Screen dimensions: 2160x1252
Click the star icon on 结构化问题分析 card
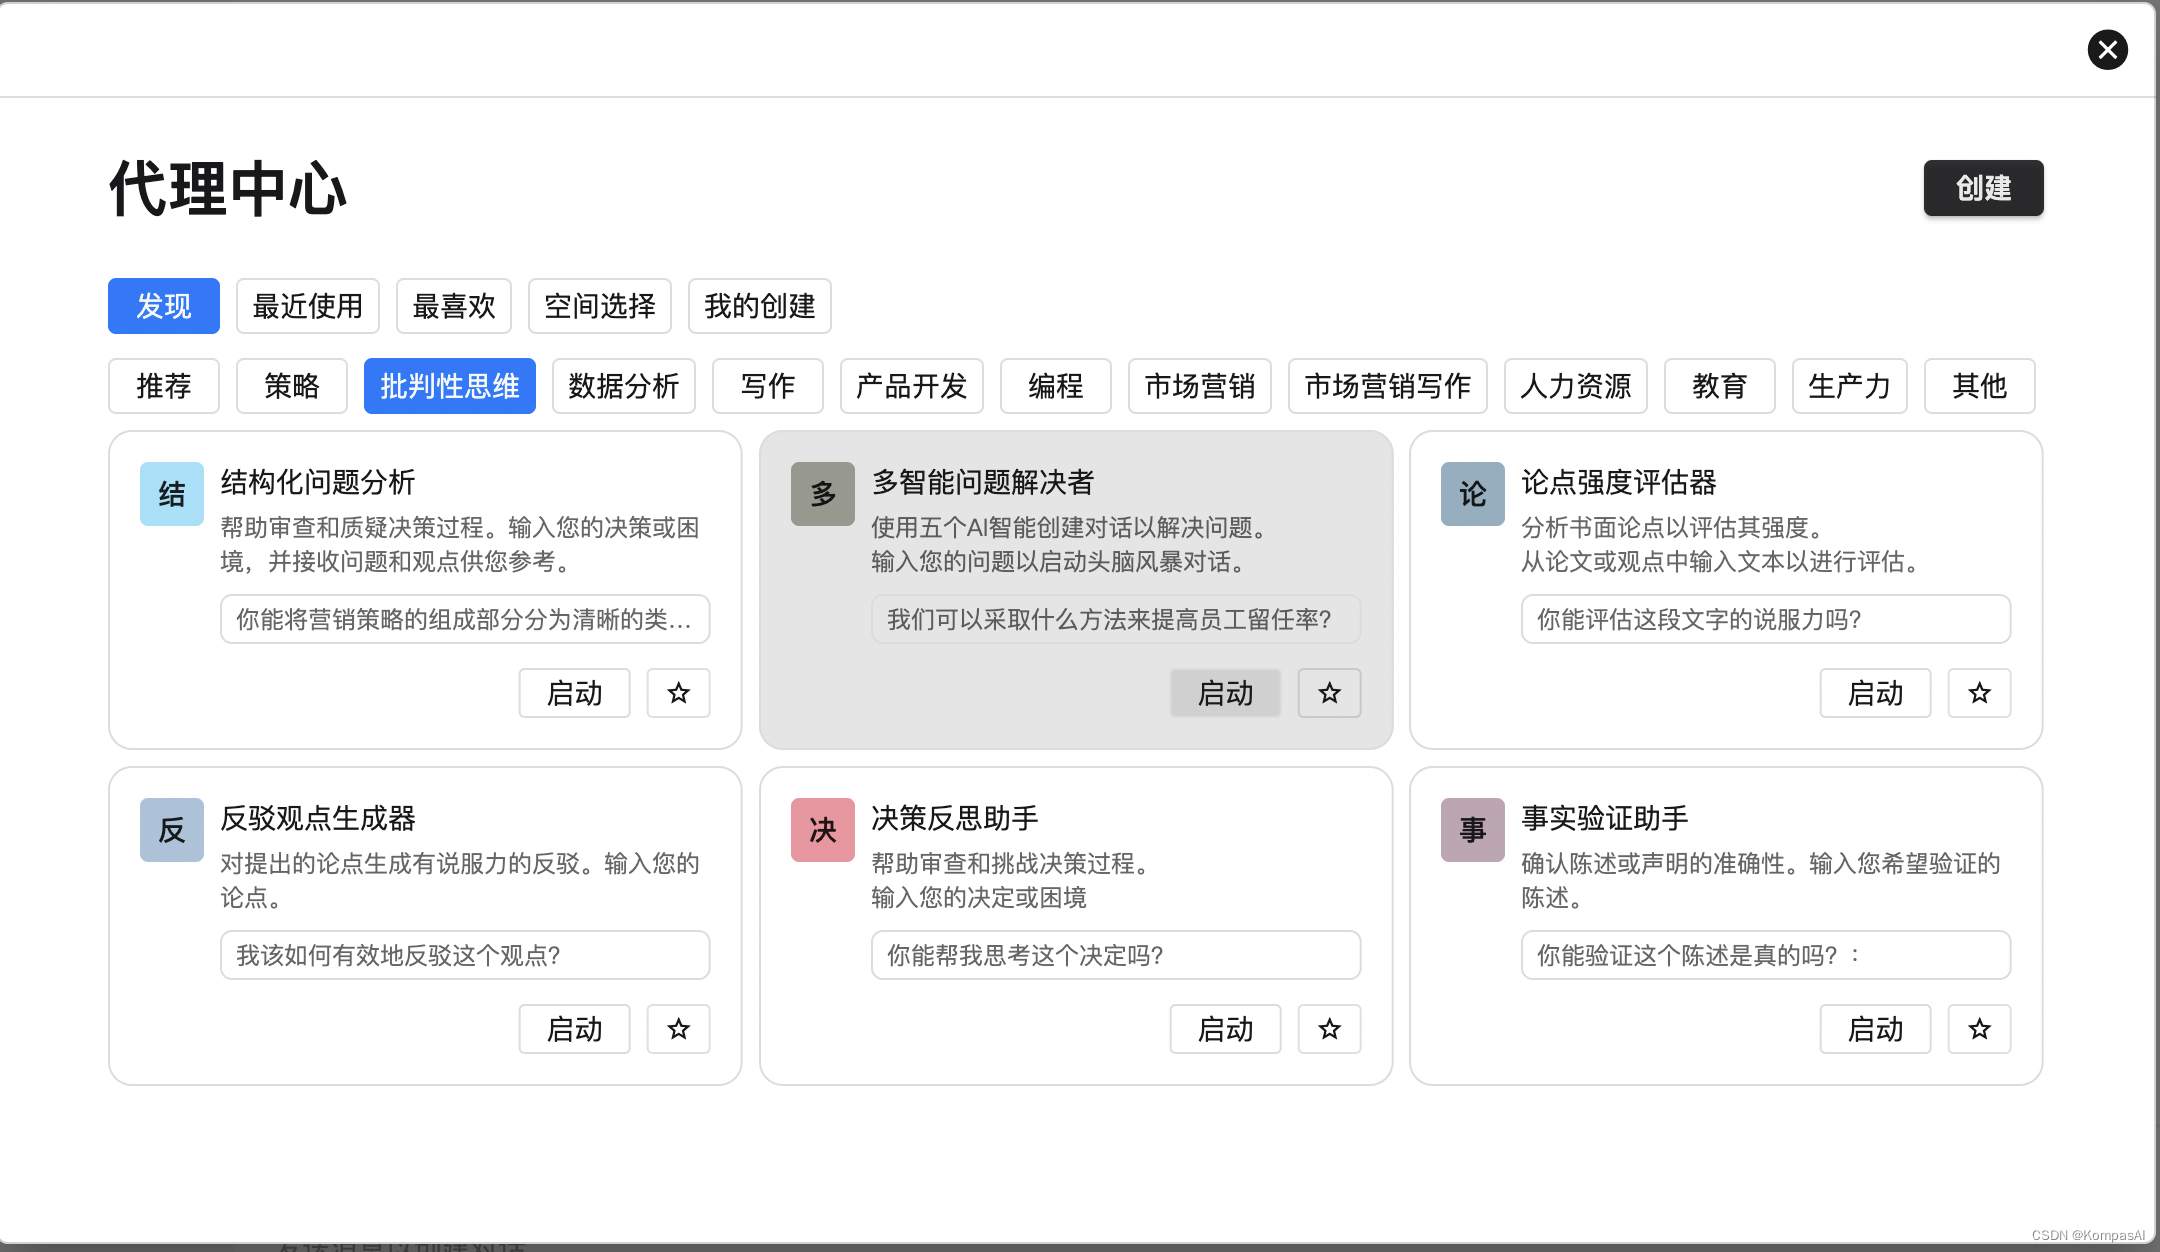click(x=679, y=693)
